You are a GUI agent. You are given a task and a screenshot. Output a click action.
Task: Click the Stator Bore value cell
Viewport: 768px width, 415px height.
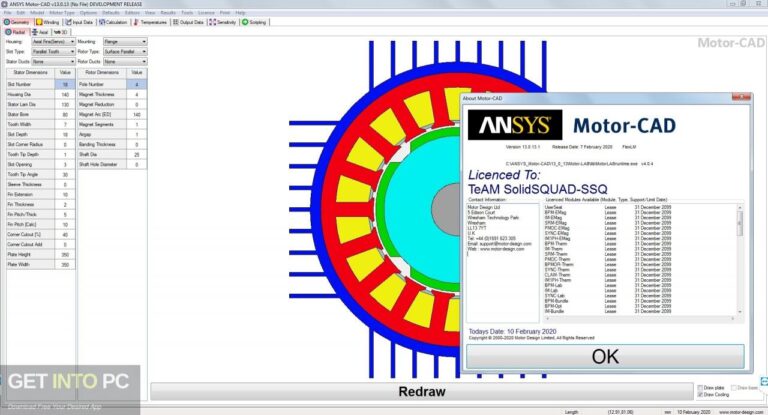pos(65,115)
